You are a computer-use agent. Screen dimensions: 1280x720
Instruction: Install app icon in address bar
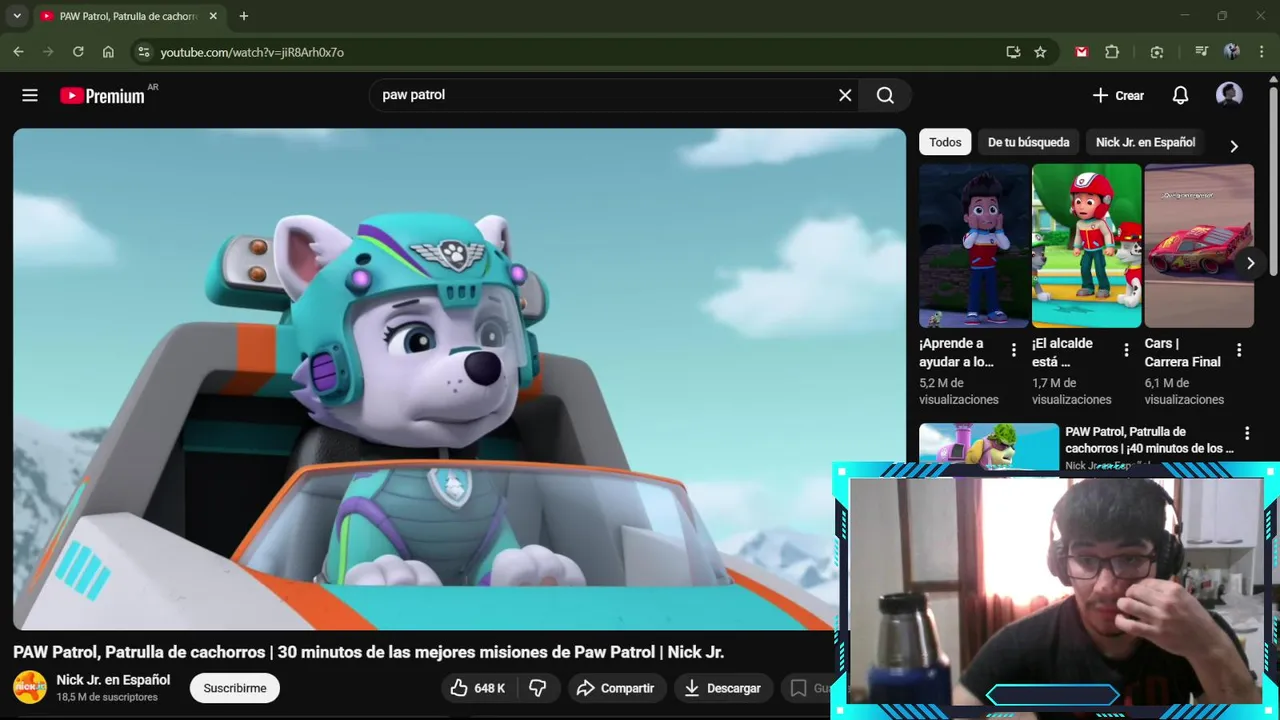1013,52
